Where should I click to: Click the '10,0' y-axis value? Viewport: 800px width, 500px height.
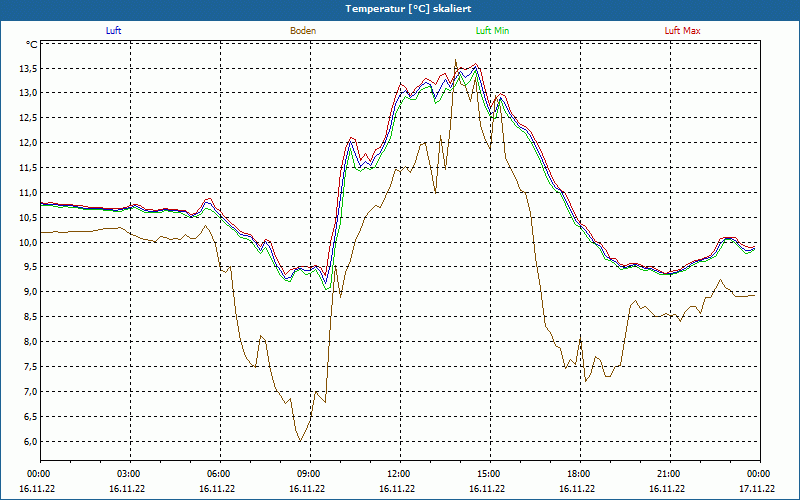pos(28,242)
